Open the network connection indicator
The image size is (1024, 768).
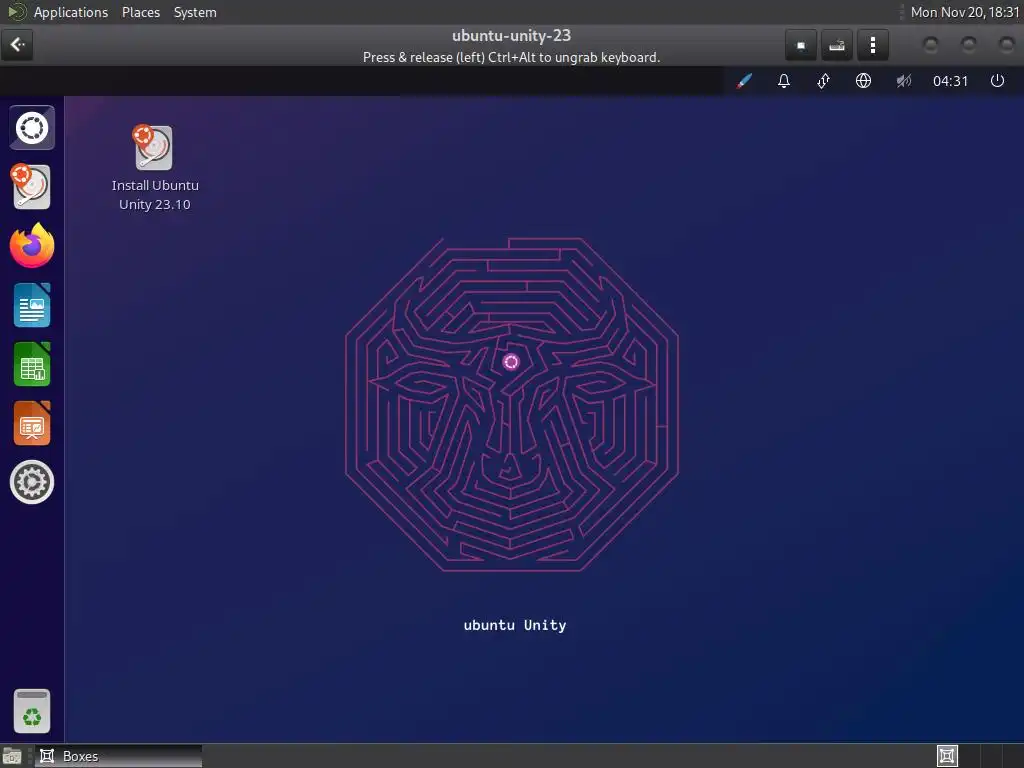(x=824, y=81)
